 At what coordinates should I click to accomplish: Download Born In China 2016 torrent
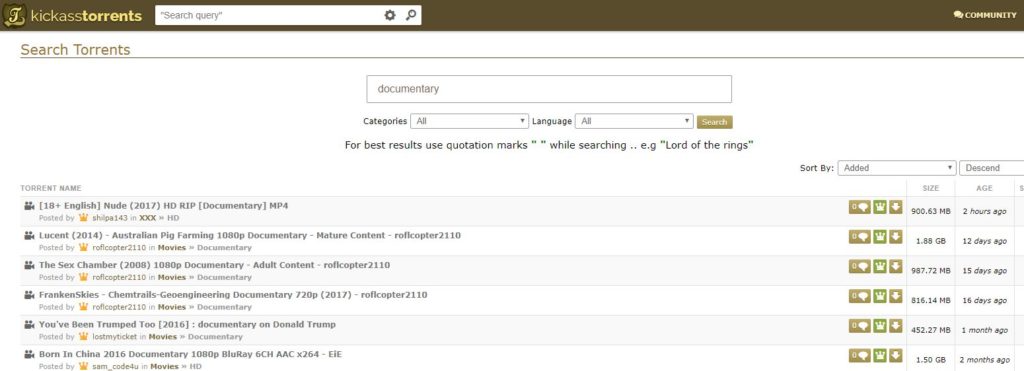point(895,355)
